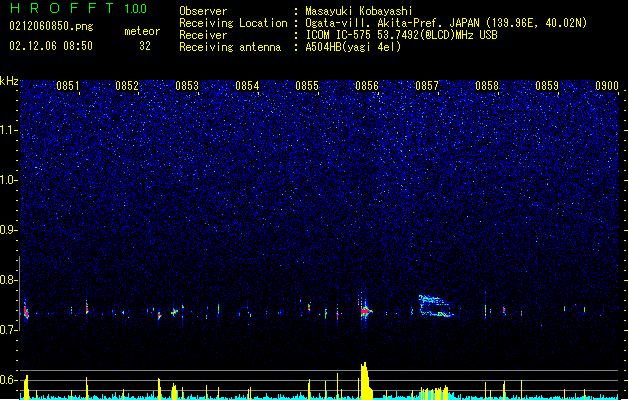
Task: Click time marker 0900
Action: pyautogui.click(x=607, y=86)
